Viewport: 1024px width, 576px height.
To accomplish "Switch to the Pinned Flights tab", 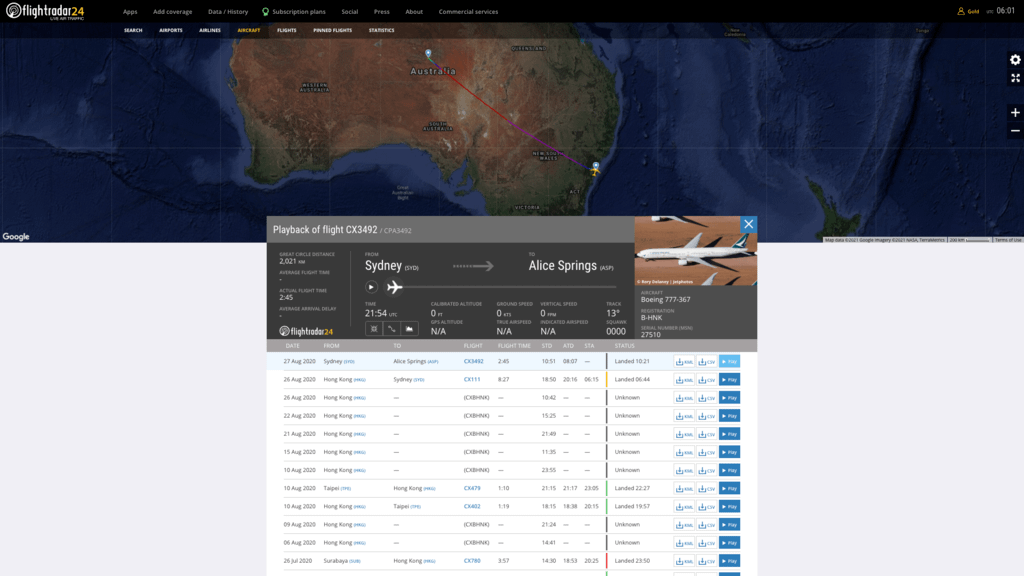I will click(x=332, y=30).
